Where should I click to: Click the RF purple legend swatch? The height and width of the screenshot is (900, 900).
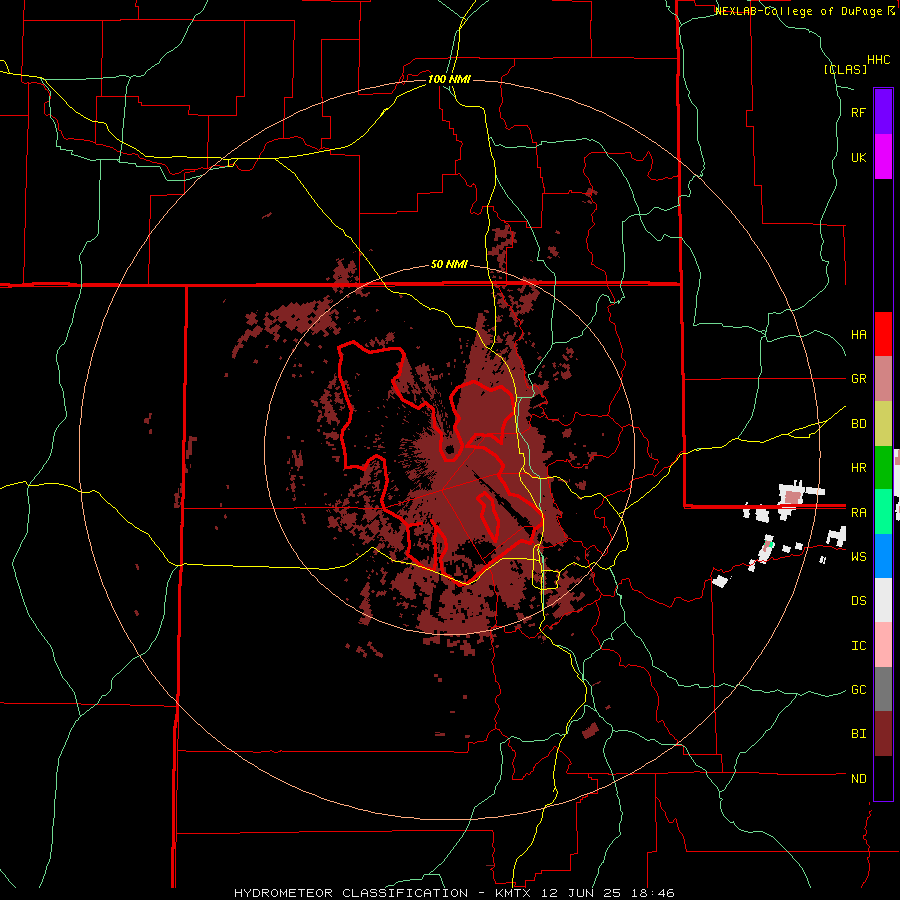coord(883,112)
